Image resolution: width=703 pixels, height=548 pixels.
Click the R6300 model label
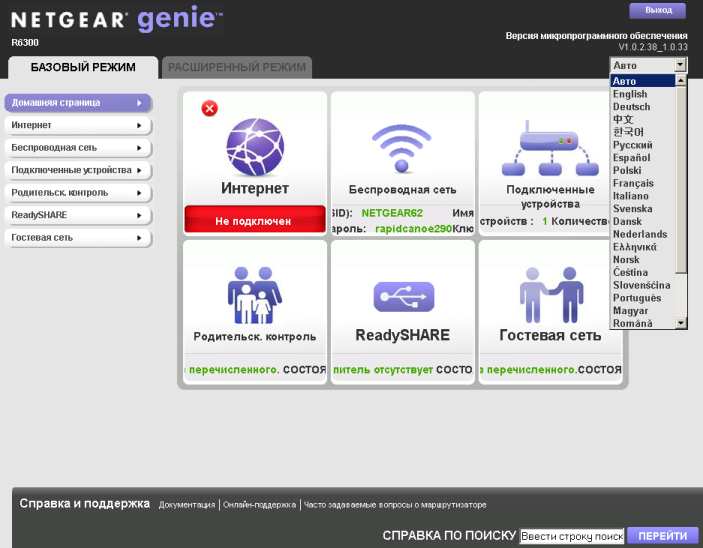25,43
